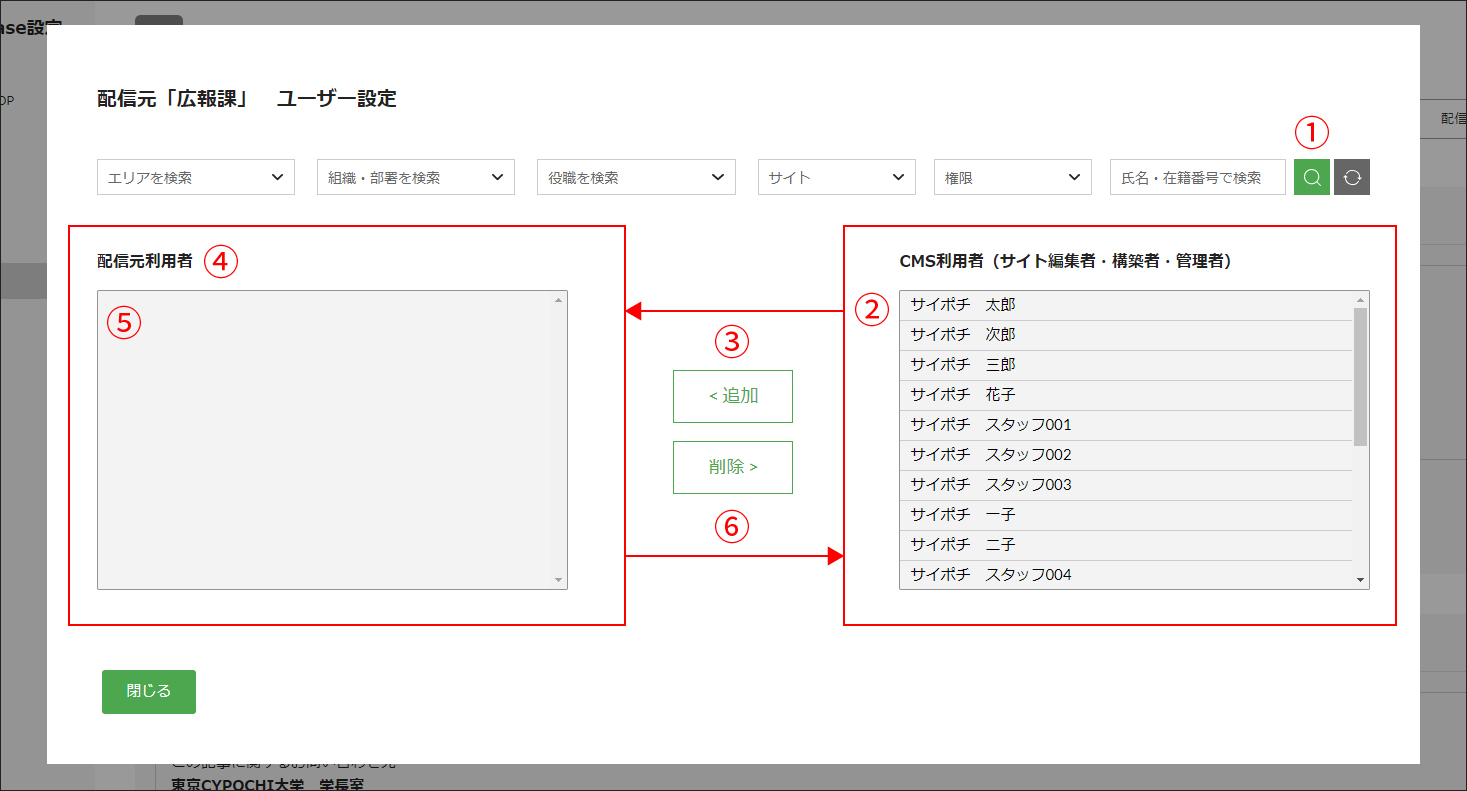Click the gray reset refresh icon
The height and width of the screenshot is (791, 1467).
[1352, 177]
